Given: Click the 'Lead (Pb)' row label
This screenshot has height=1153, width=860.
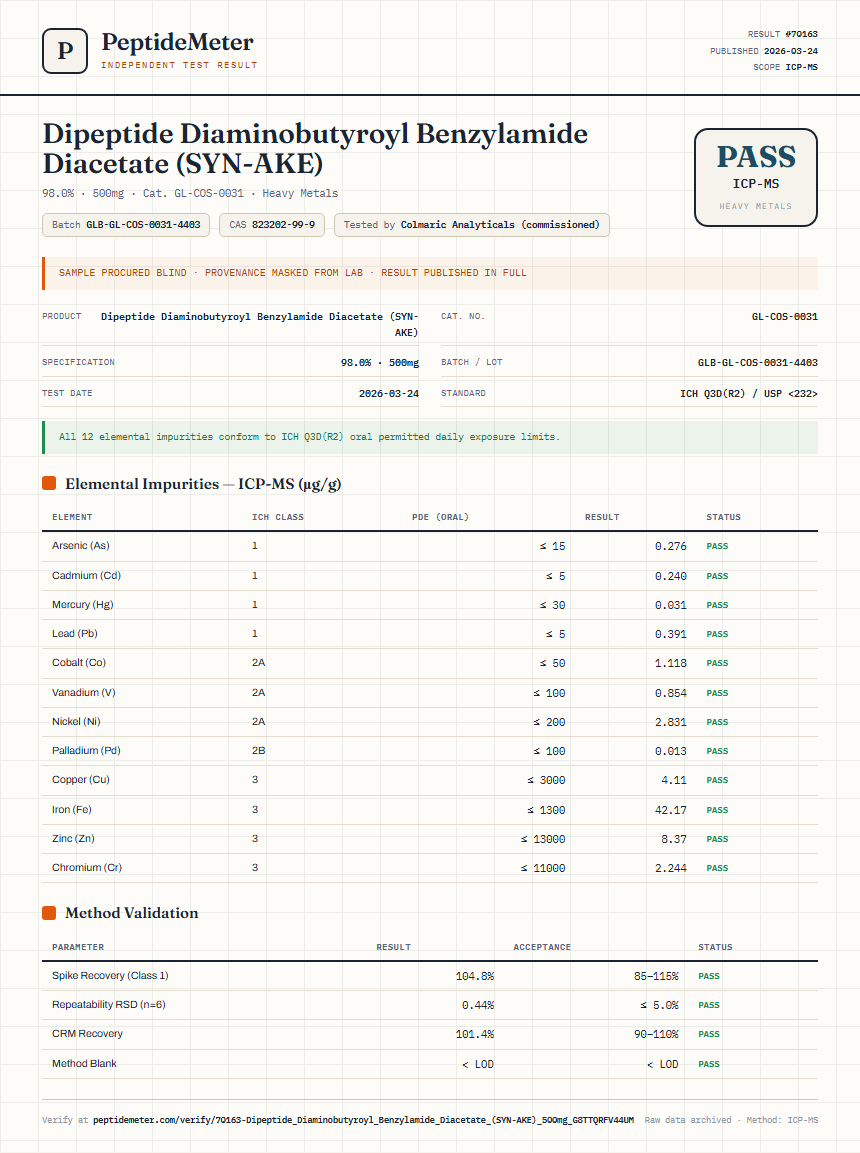Looking at the screenshot, I should [74, 633].
